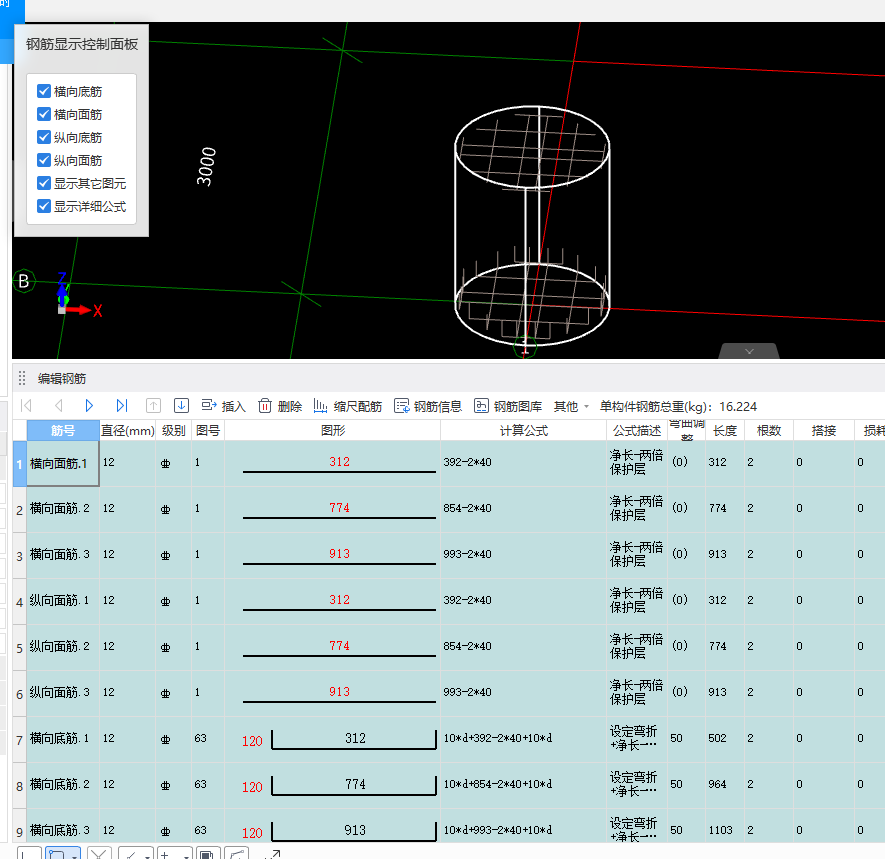The height and width of the screenshot is (859, 885).
Task: Click formula 854-2*40 in row 2
Action: coord(467,508)
